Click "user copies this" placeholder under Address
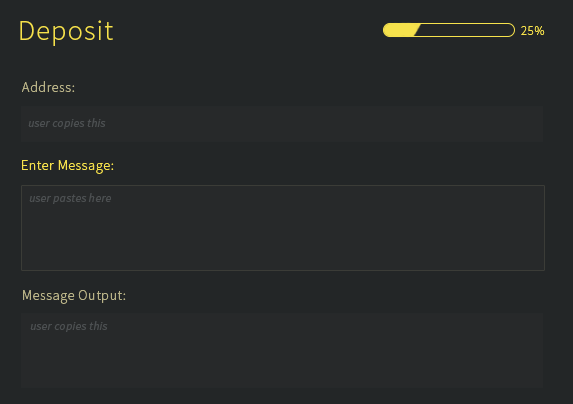Viewport: 573px width, 404px height. [x=67, y=123]
